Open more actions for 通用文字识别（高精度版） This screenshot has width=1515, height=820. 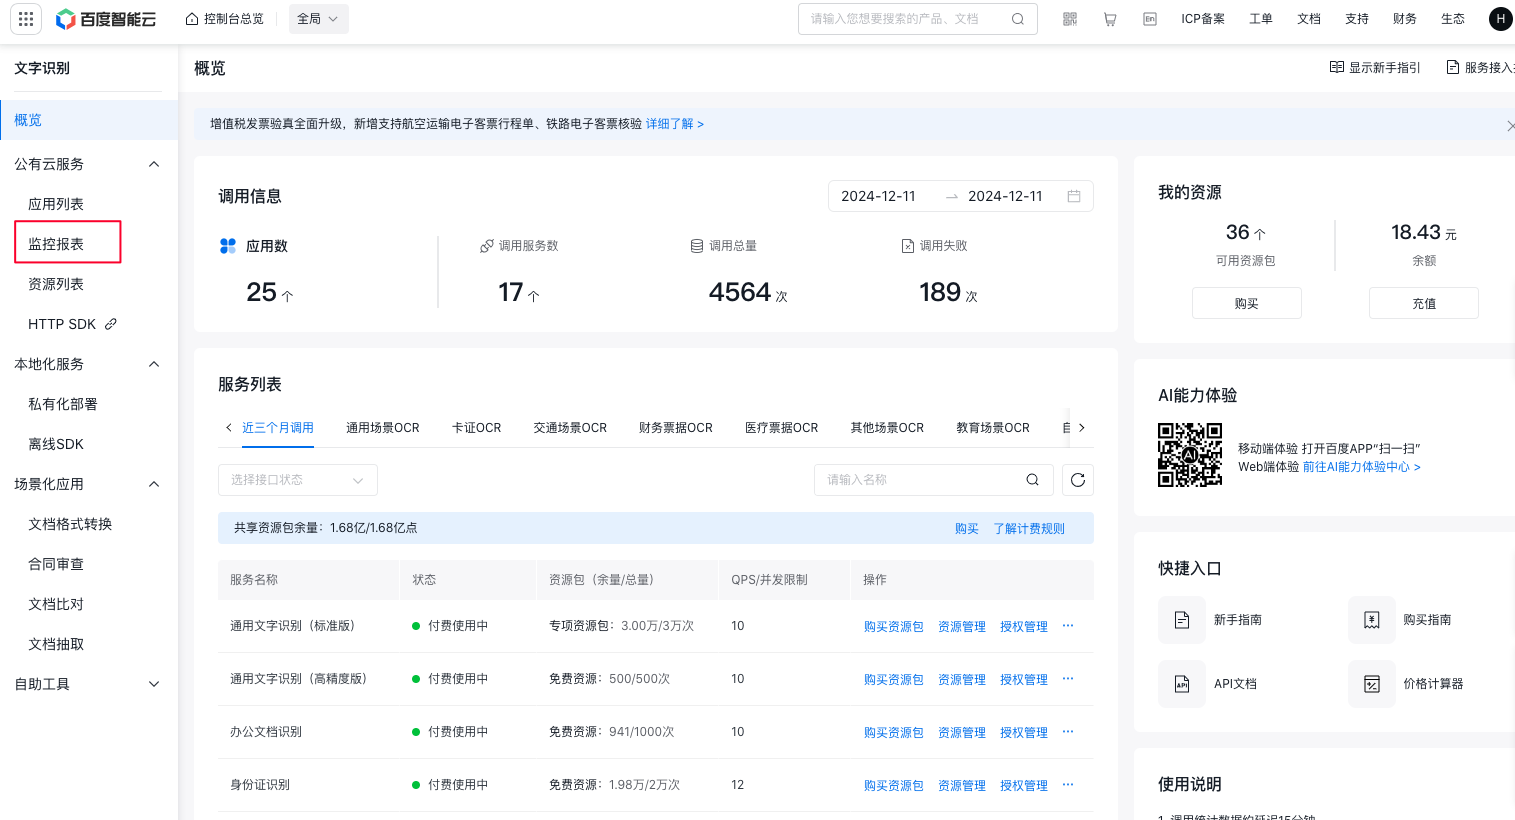[x=1068, y=679]
